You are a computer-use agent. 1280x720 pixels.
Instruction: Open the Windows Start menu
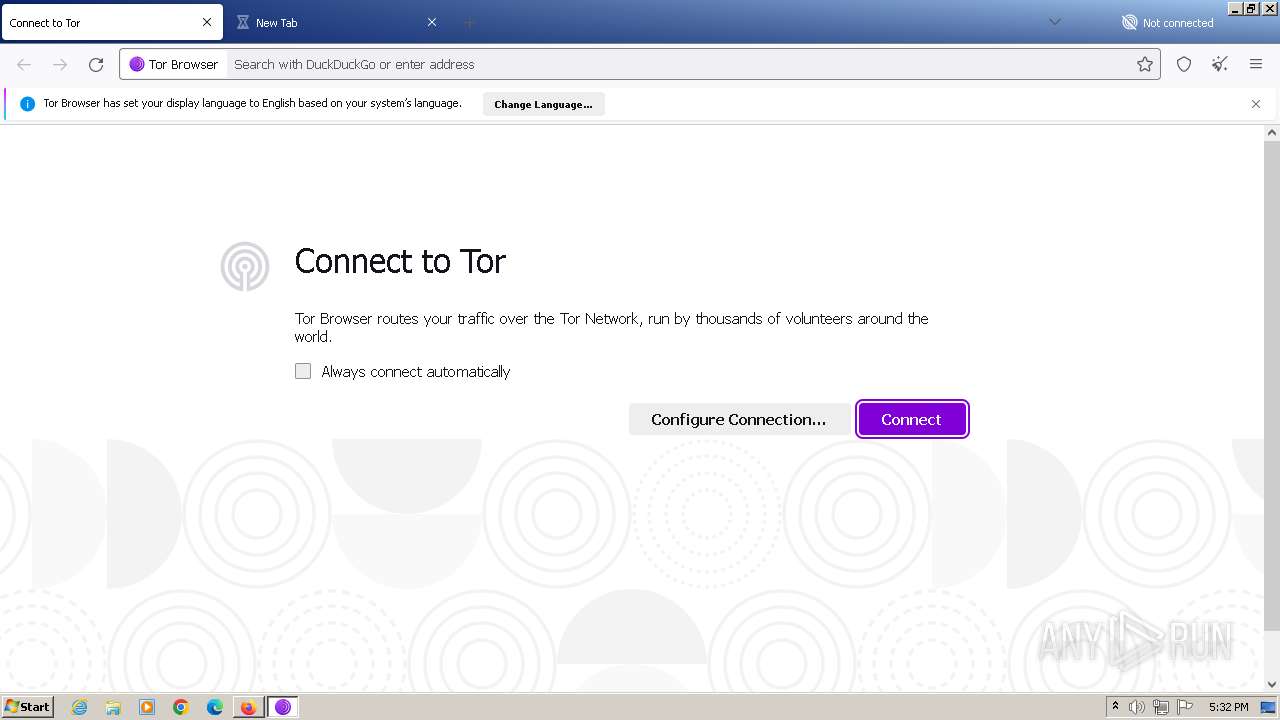point(27,706)
